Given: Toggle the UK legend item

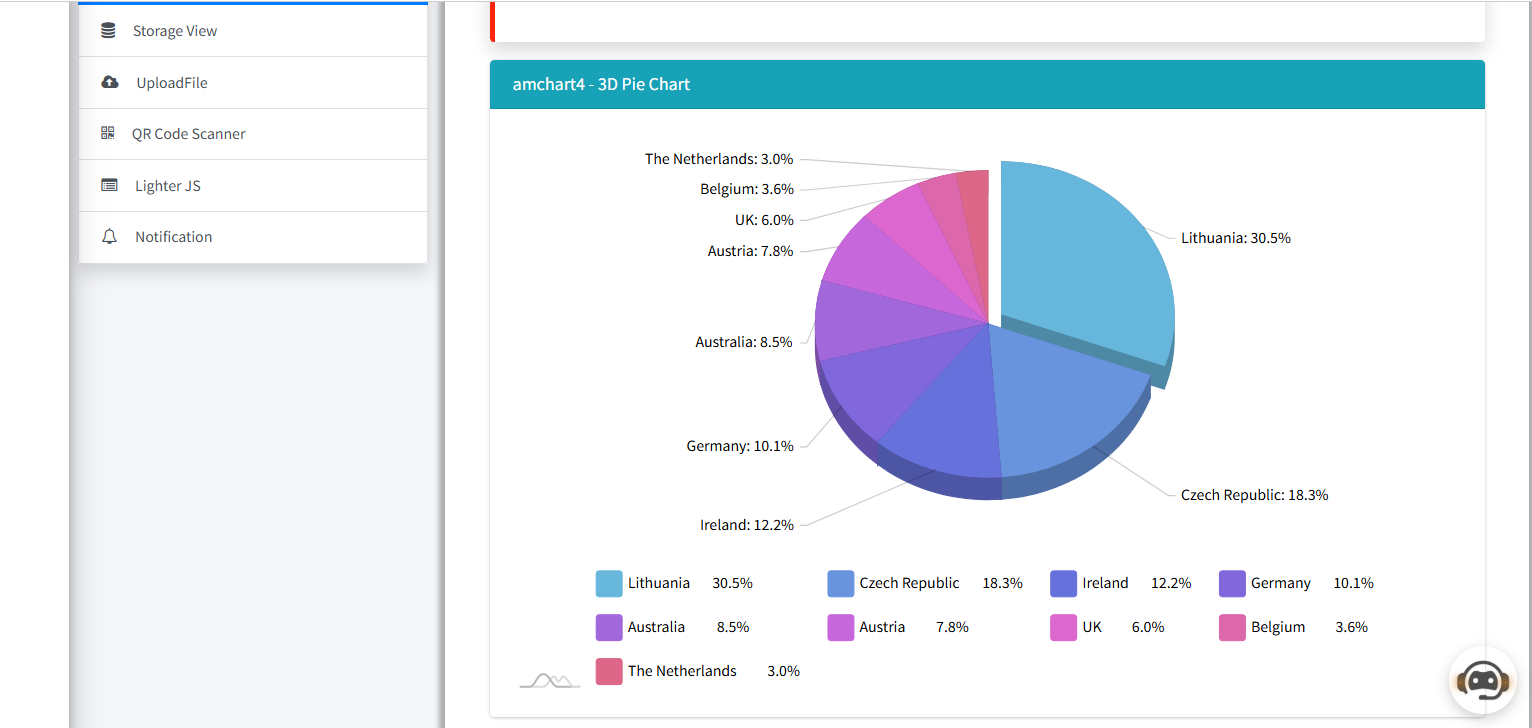Looking at the screenshot, I should (1107, 627).
